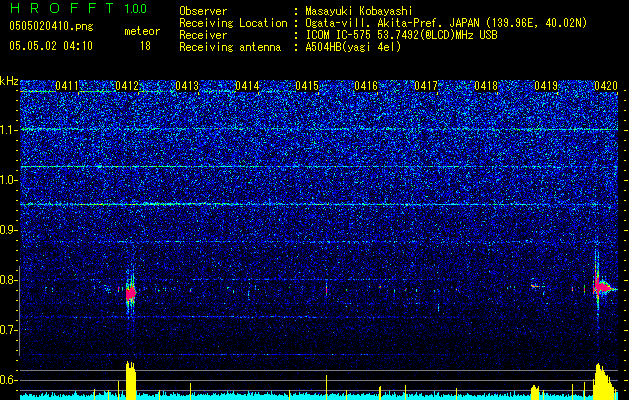Viewport: 629px width, 400px height.
Task: Click the Receiving Location label
Action: click(233, 23)
